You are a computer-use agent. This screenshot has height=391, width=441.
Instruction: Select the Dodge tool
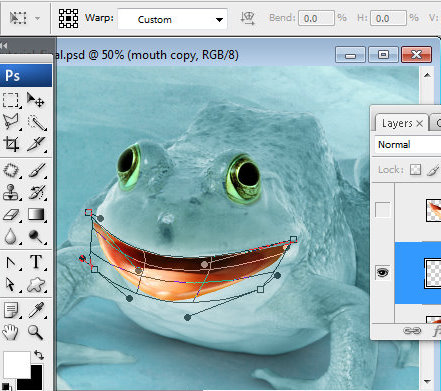point(36,236)
